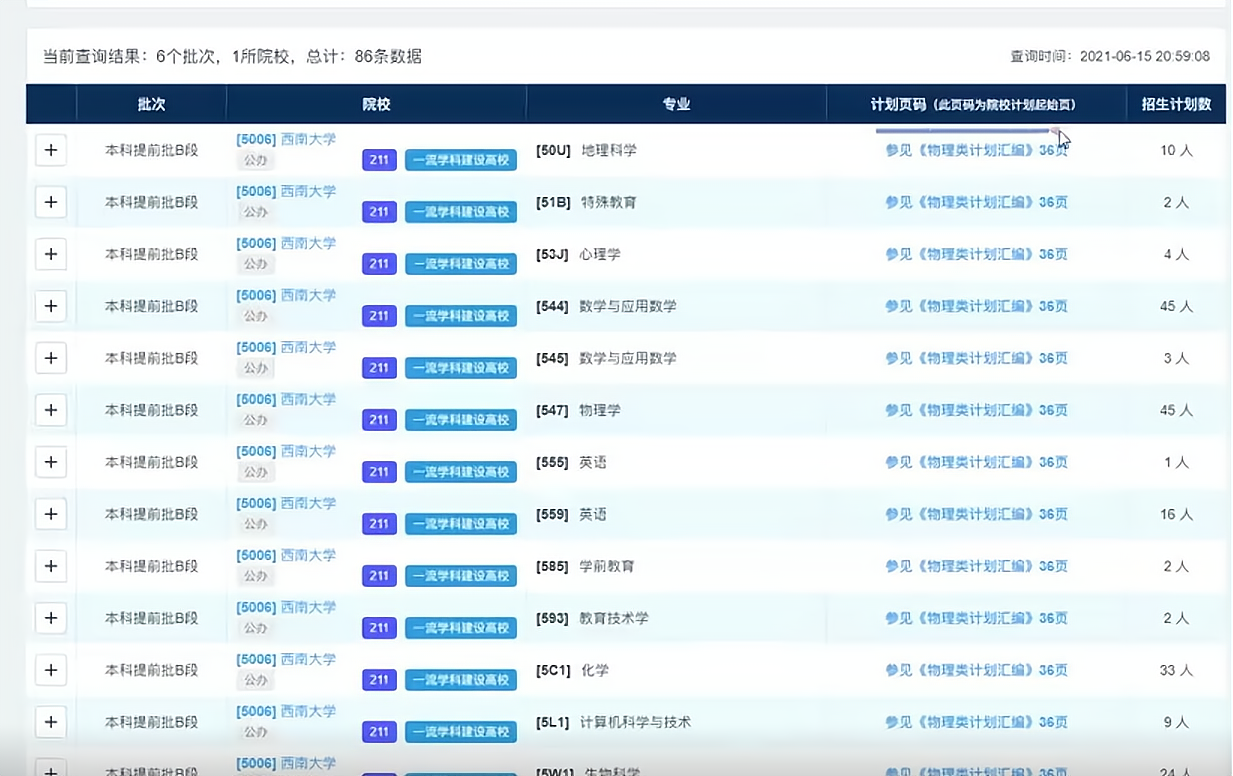Viewport: 1233px width, 776px height.
Task: Click the 211 badge in 物理学 row
Action: pyautogui.click(x=379, y=420)
